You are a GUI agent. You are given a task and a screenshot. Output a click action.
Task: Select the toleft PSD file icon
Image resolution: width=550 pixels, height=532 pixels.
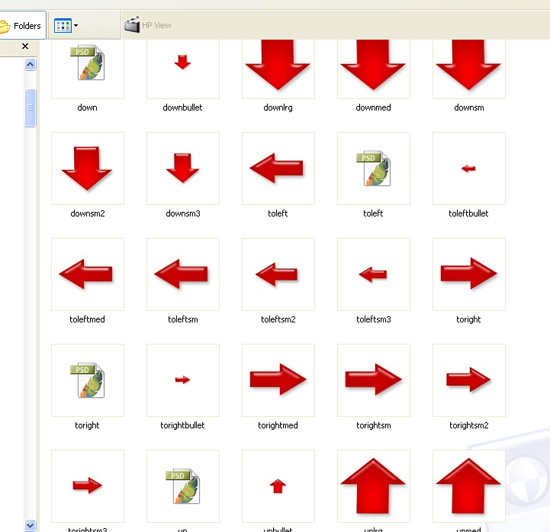[374, 168]
